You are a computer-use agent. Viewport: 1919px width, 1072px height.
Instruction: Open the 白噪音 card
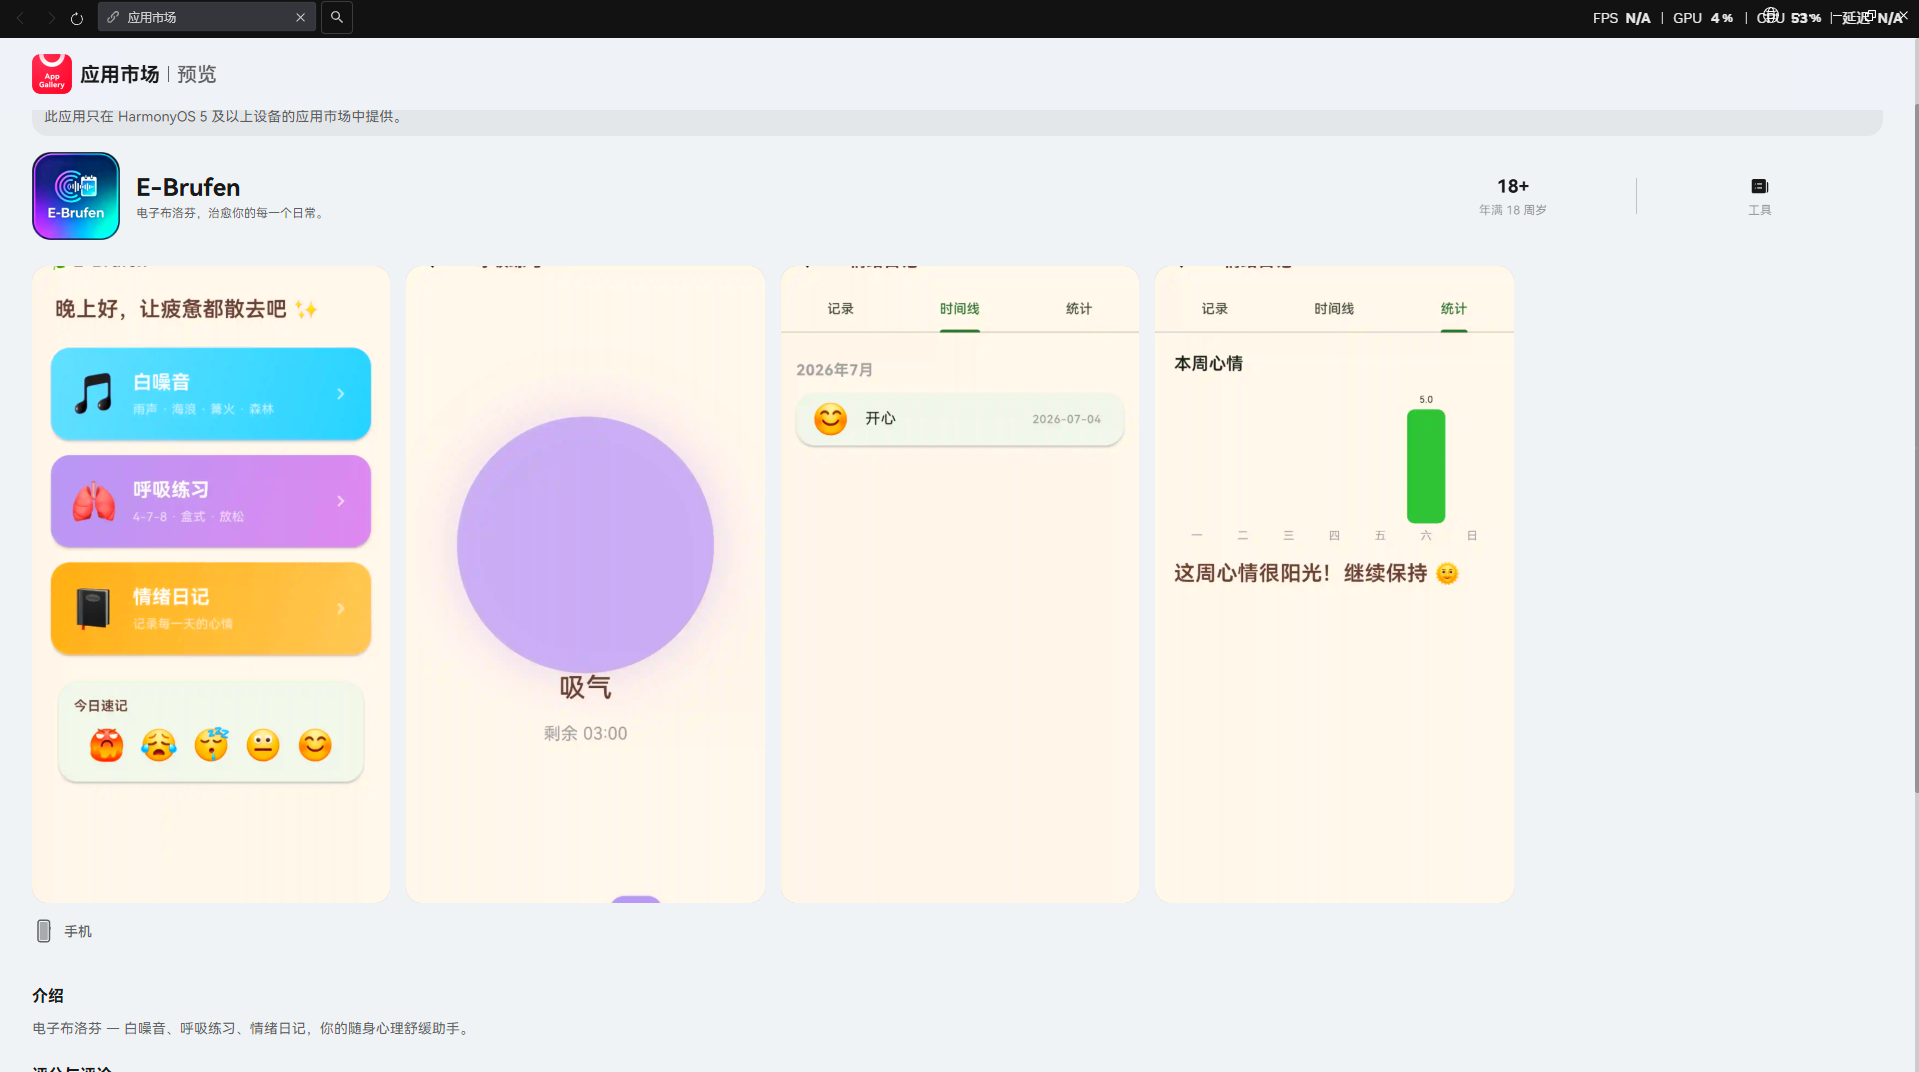pos(211,394)
